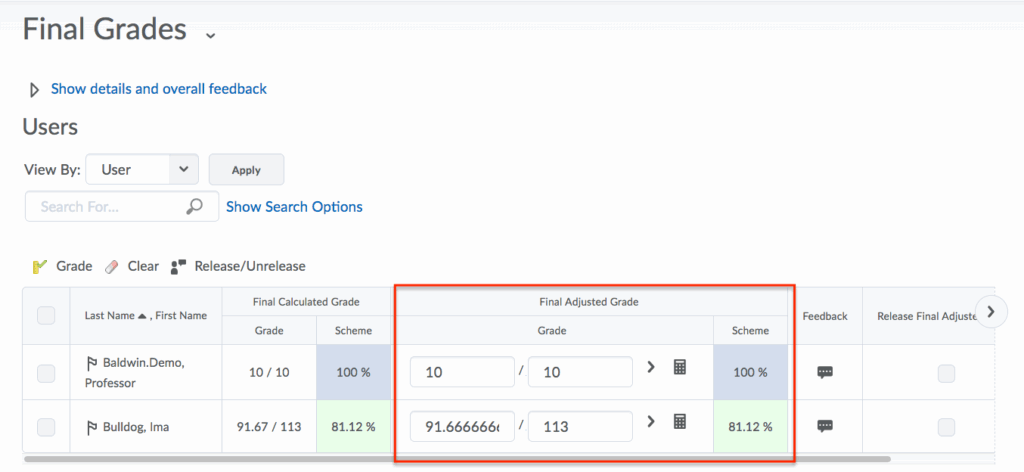Open calculator icon for Baldwin.Demo row
The height and width of the screenshot is (472, 1024).
pyautogui.click(x=680, y=368)
